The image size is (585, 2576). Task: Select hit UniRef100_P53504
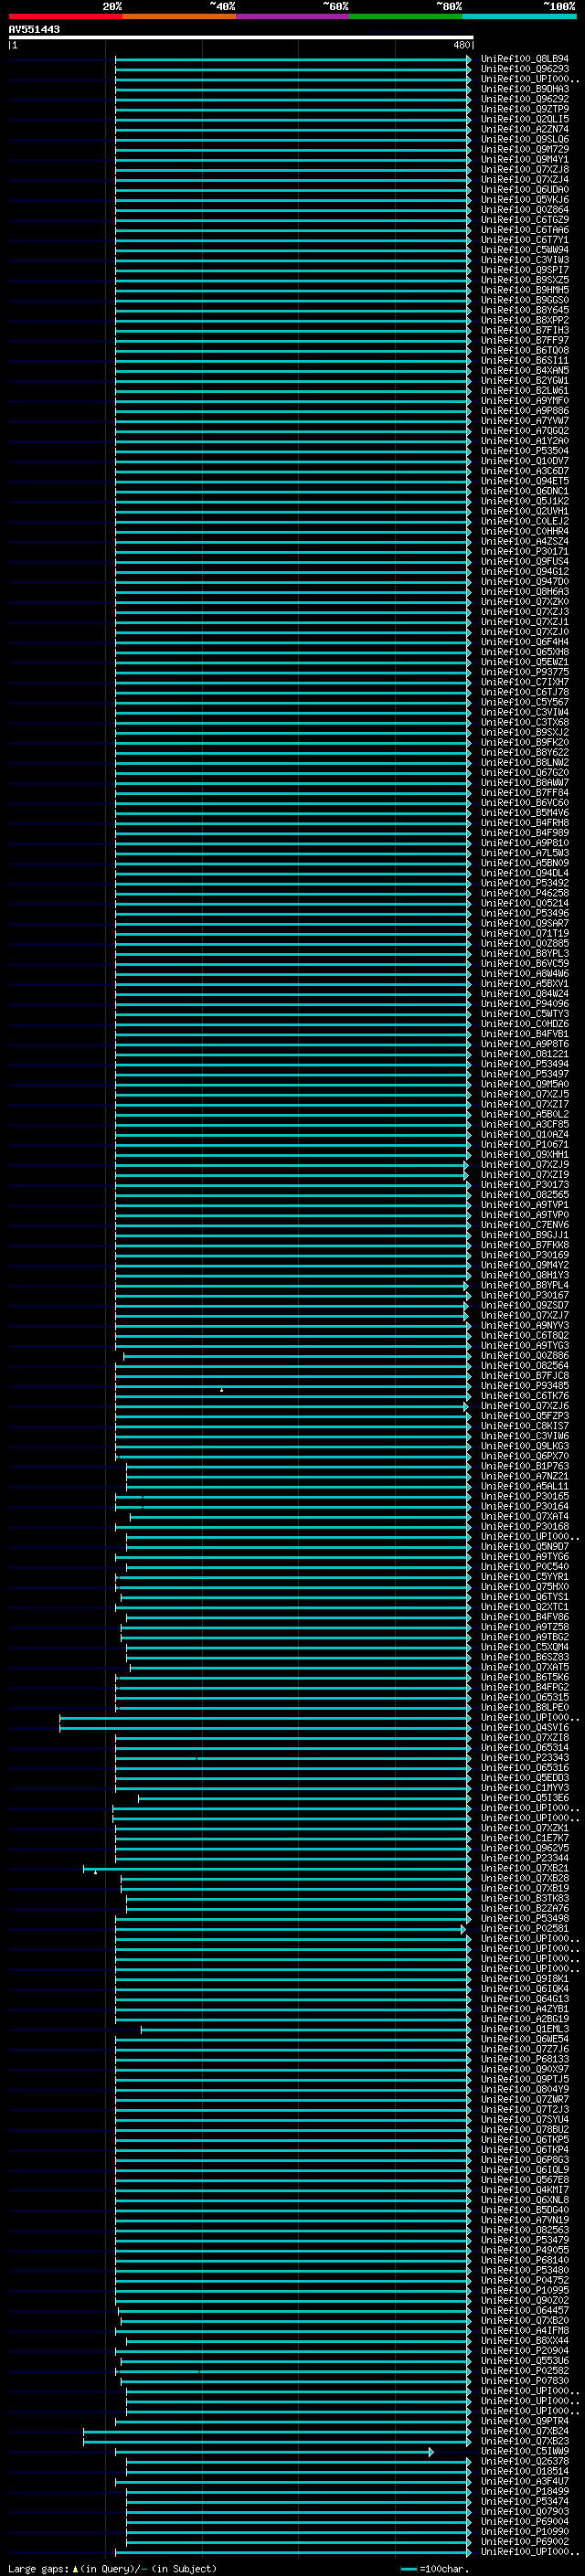click(x=525, y=451)
